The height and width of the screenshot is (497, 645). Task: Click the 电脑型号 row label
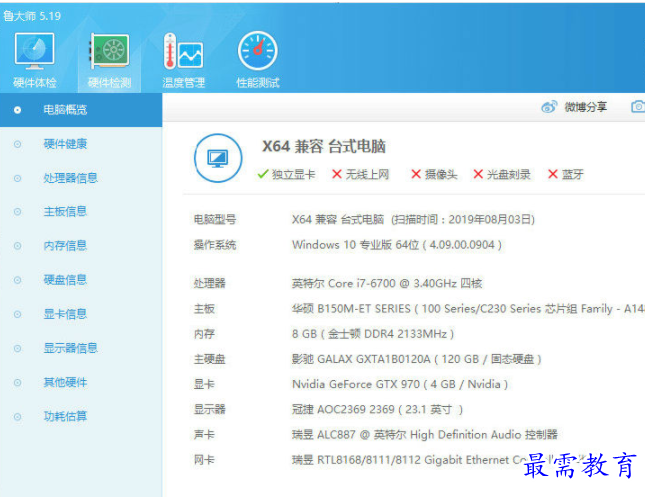(x=215, y=219)
